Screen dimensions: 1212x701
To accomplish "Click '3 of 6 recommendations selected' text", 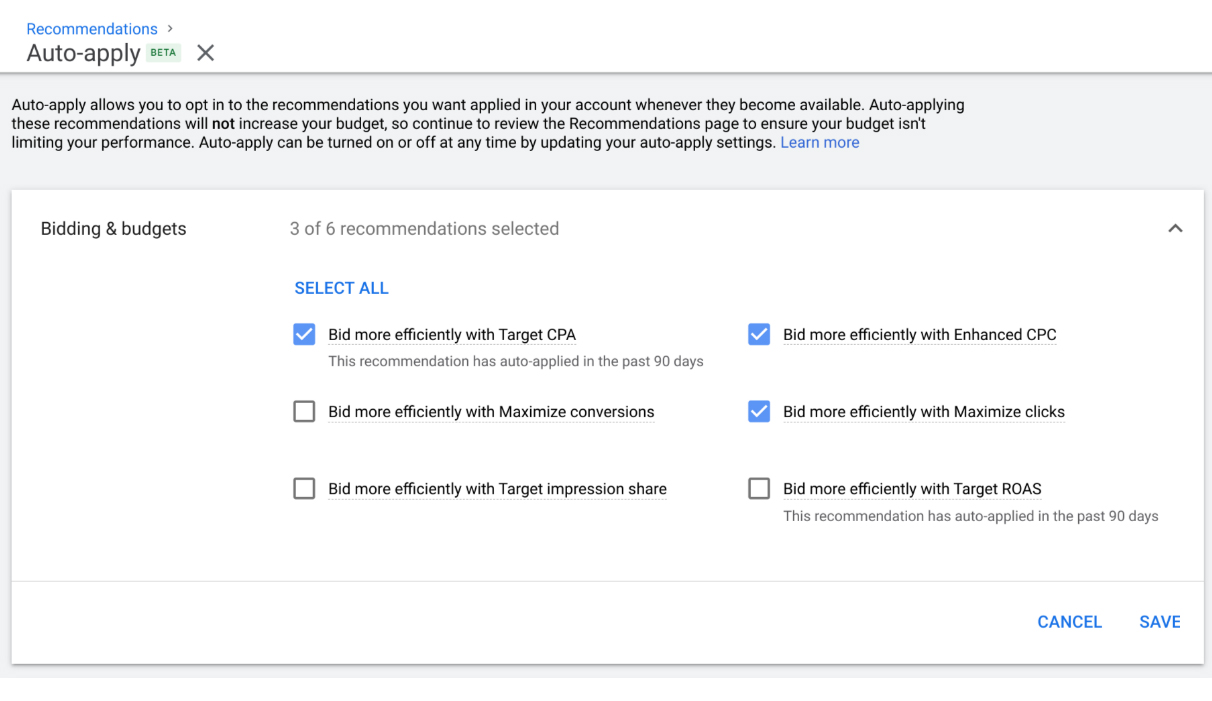I will [x=424, y=229].
